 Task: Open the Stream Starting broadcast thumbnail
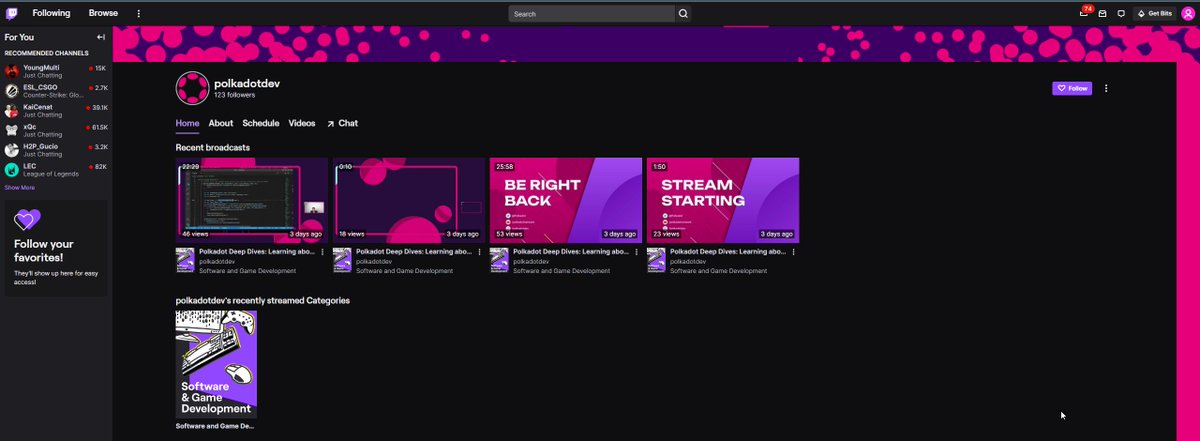[723, 200]
